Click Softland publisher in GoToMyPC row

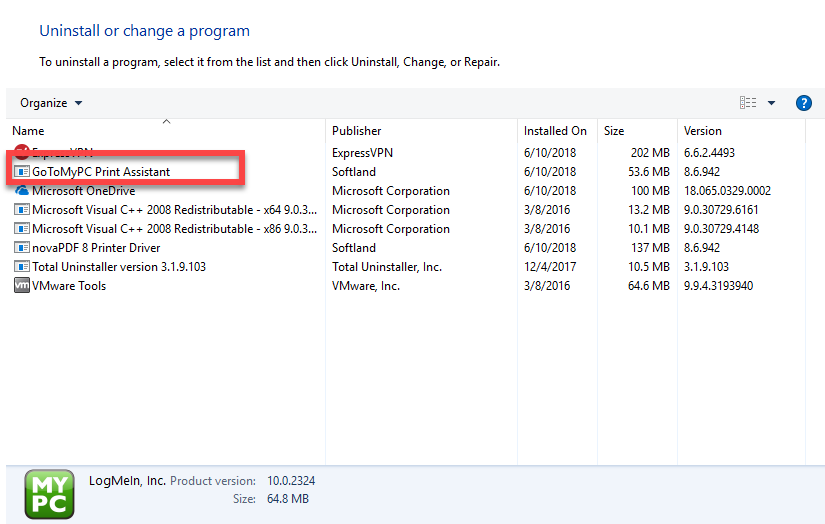tap(354, 172)
